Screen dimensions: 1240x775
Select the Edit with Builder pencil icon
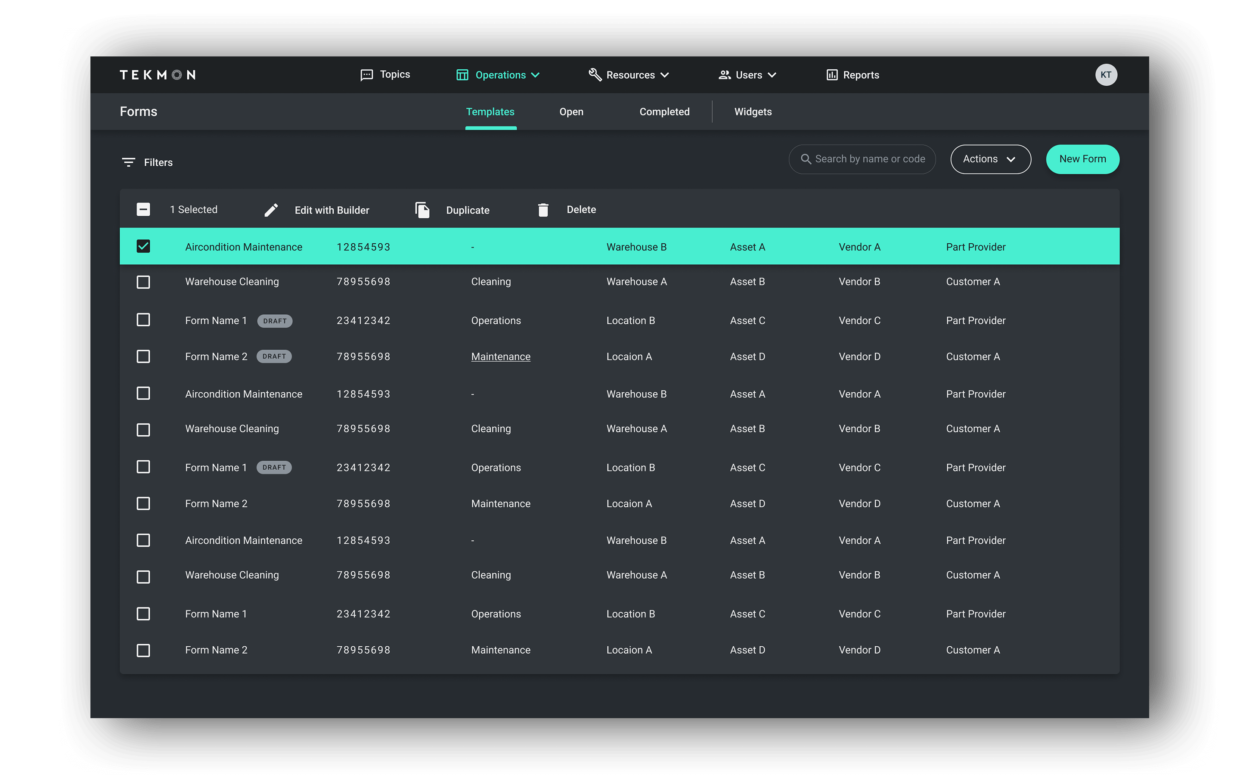270,209
